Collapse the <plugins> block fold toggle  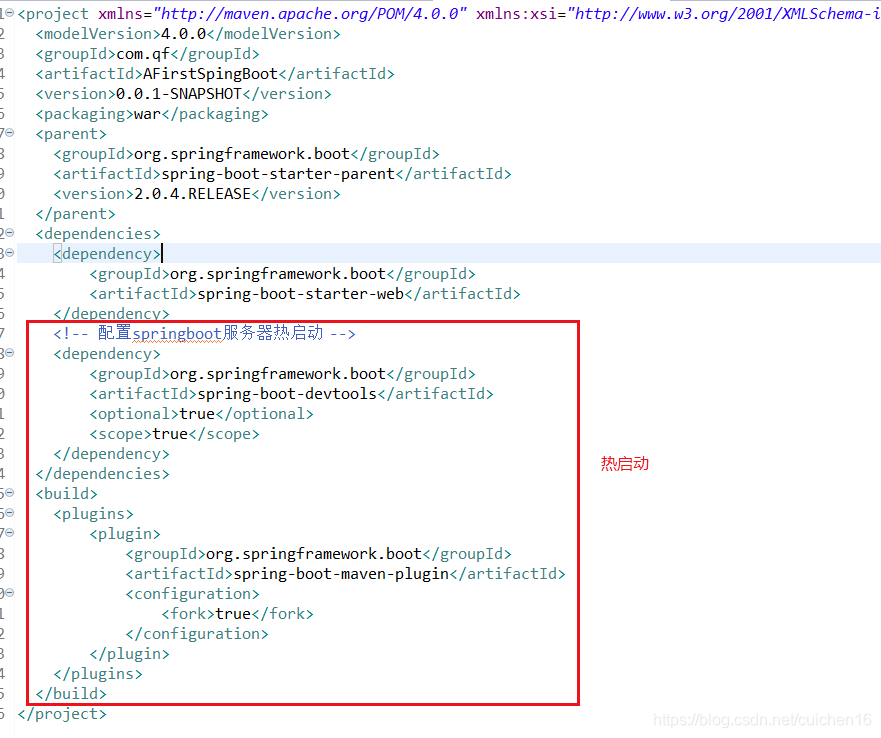[10, 513]
